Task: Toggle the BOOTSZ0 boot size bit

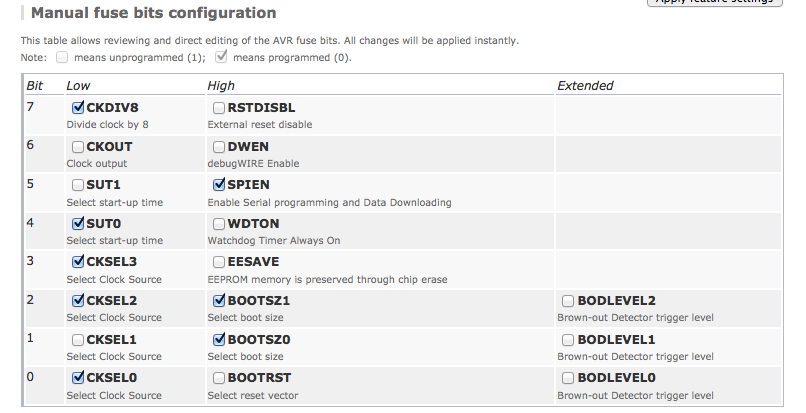Action: pos(219,340)
